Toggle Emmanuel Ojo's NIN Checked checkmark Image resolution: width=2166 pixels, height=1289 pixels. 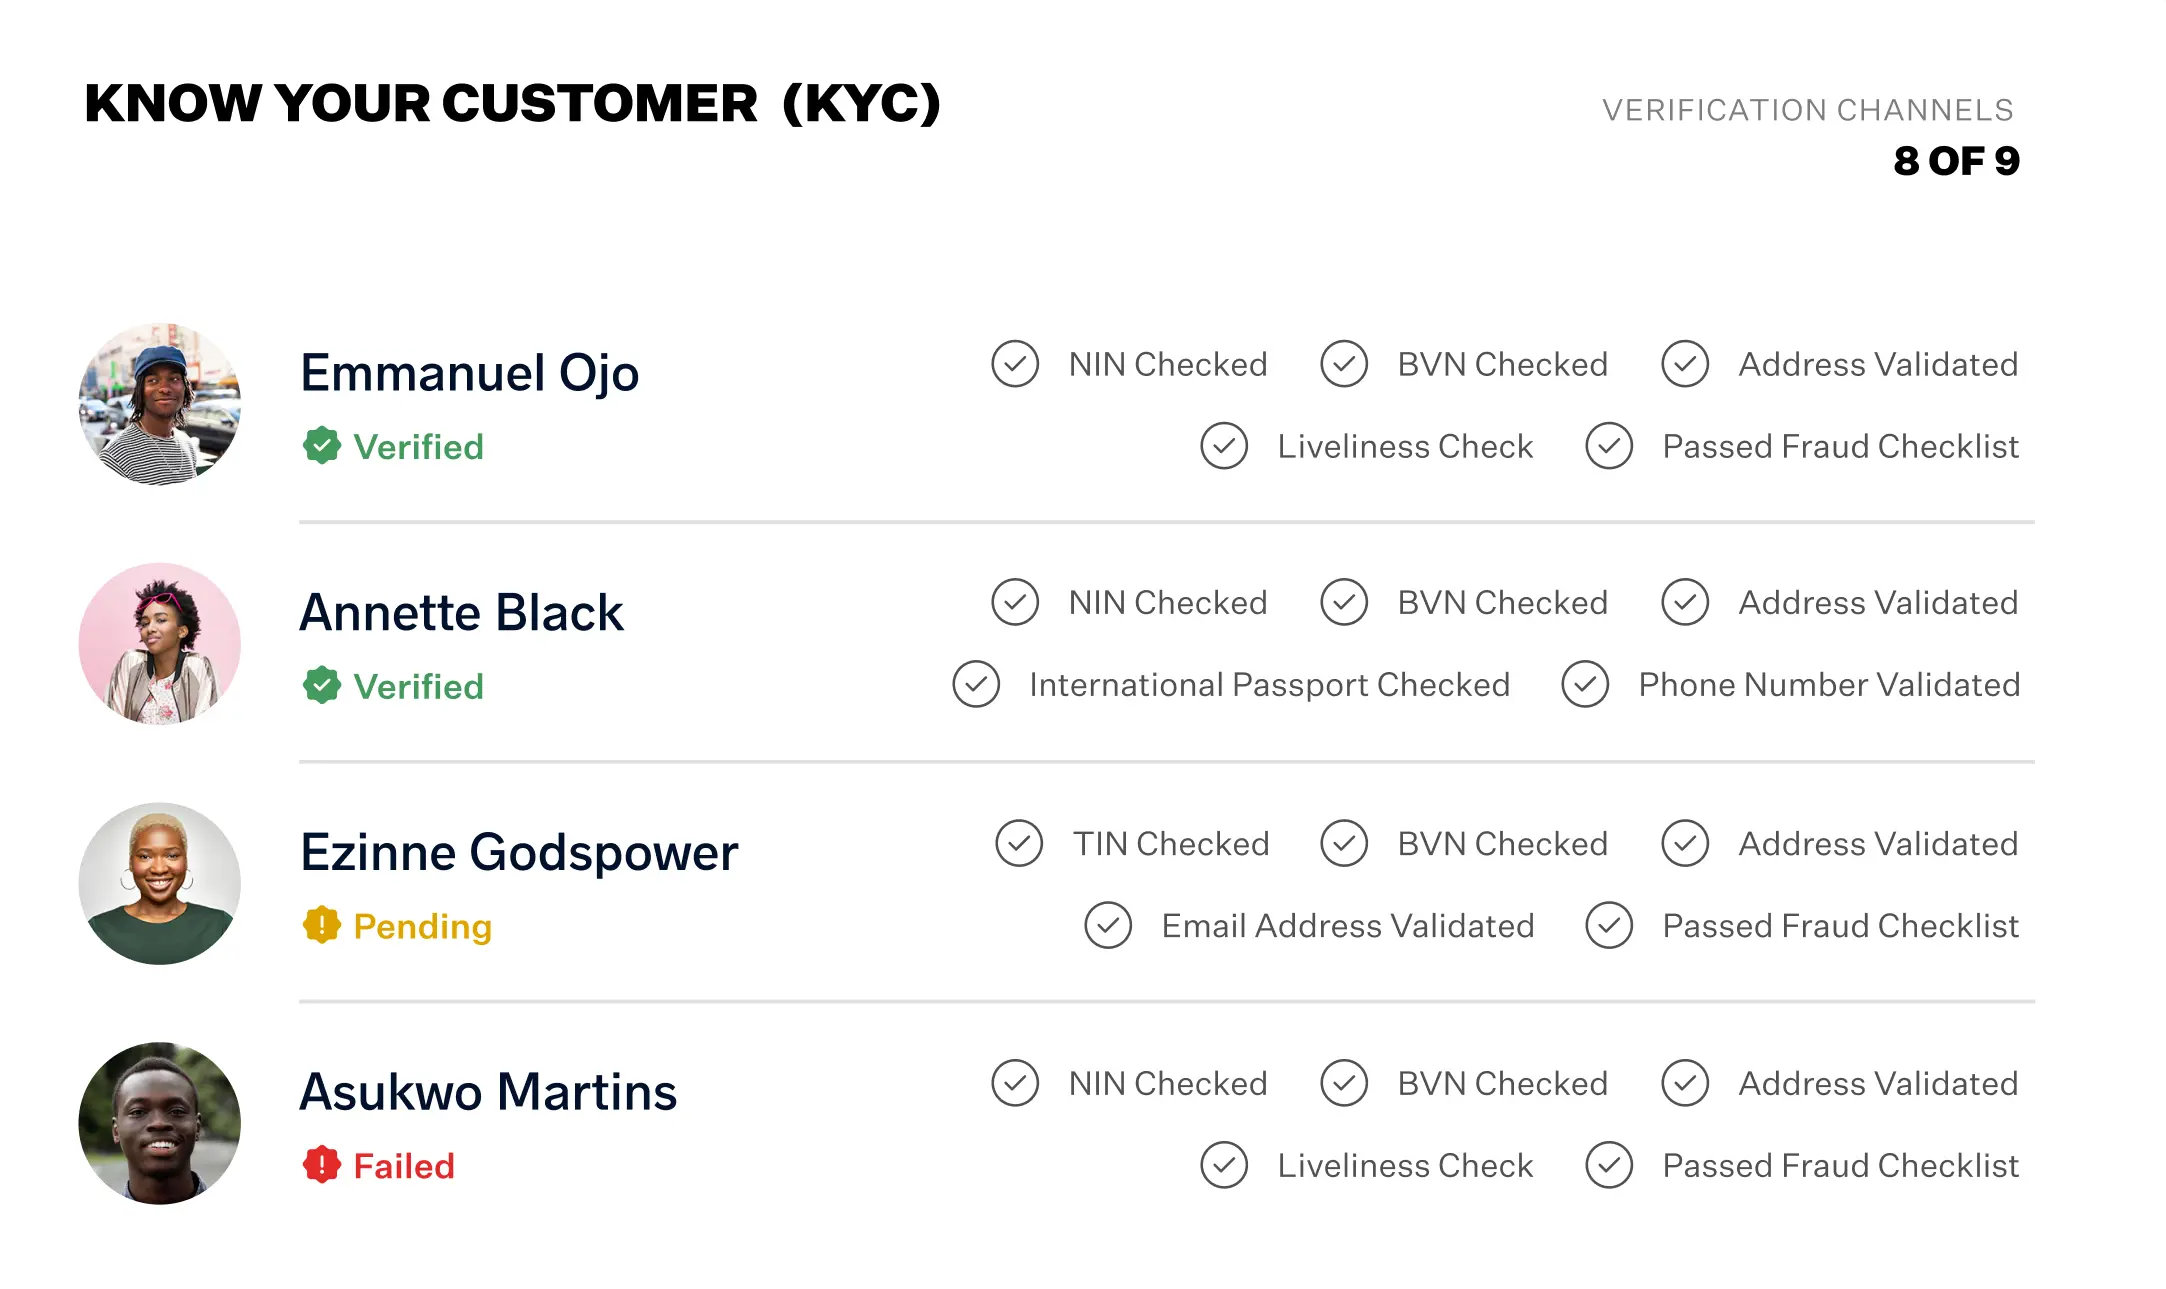[x=1015, y=364]
